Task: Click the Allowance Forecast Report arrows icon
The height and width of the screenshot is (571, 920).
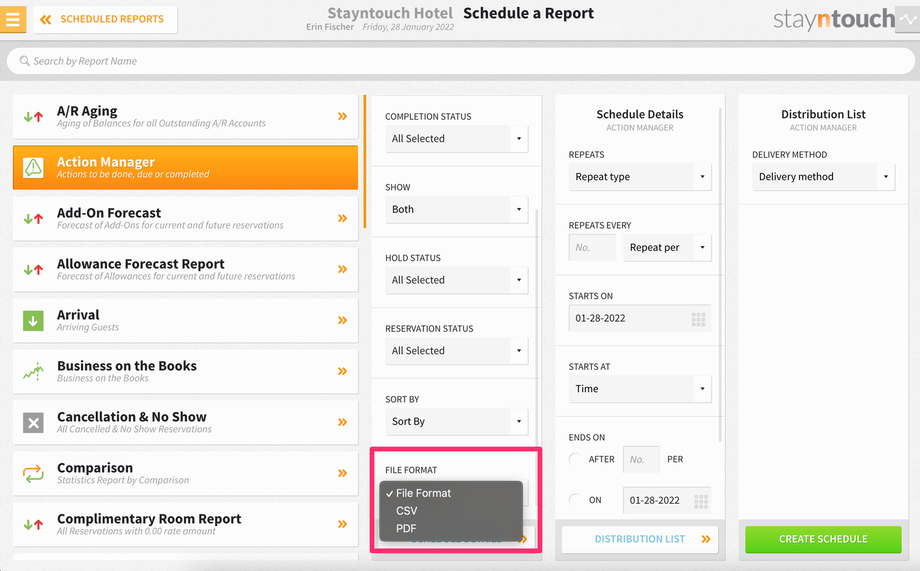Action: 33,269
